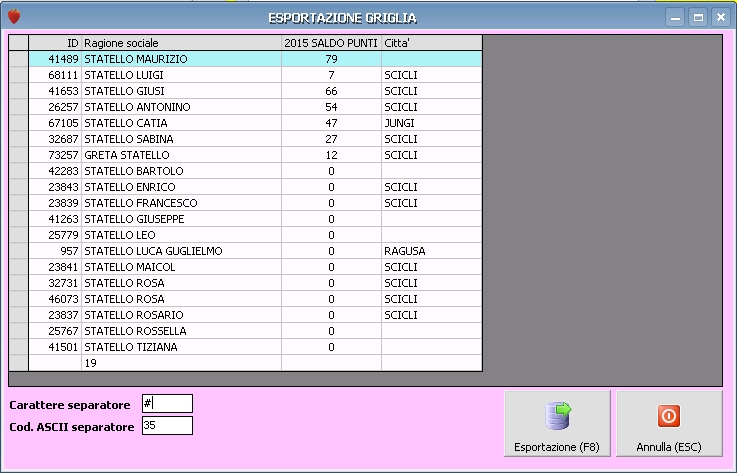Viewport: 737px width, 473px height.
Task: Close the Esportazione Griglia window
Action: (721, 17)
